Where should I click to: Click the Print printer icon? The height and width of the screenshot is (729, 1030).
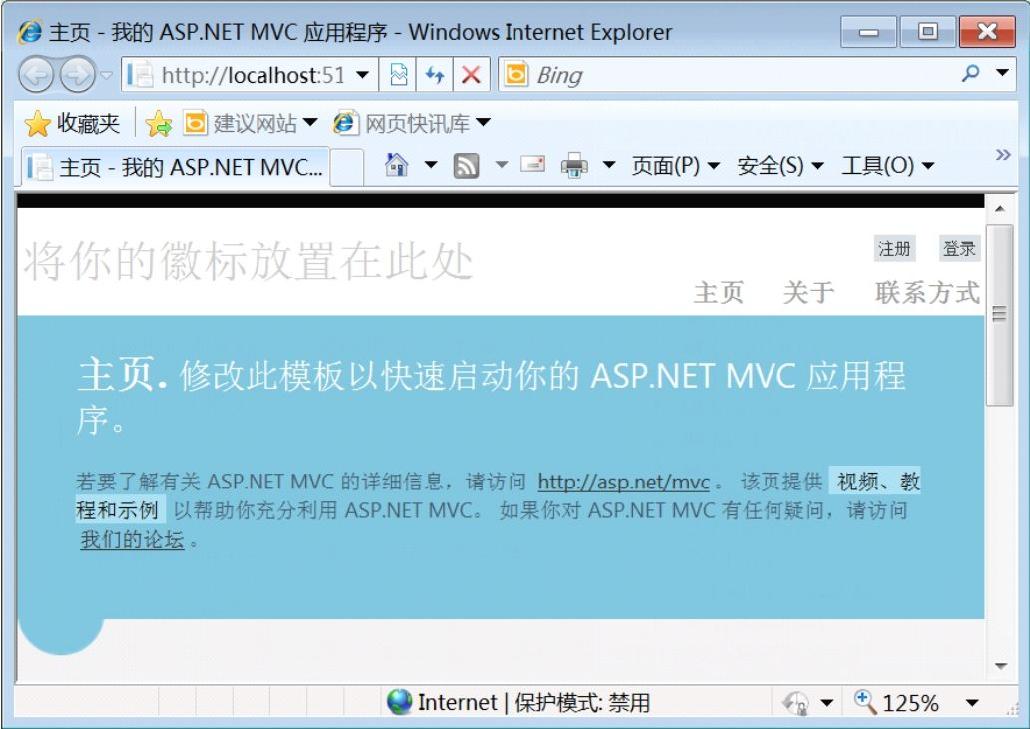574,165
